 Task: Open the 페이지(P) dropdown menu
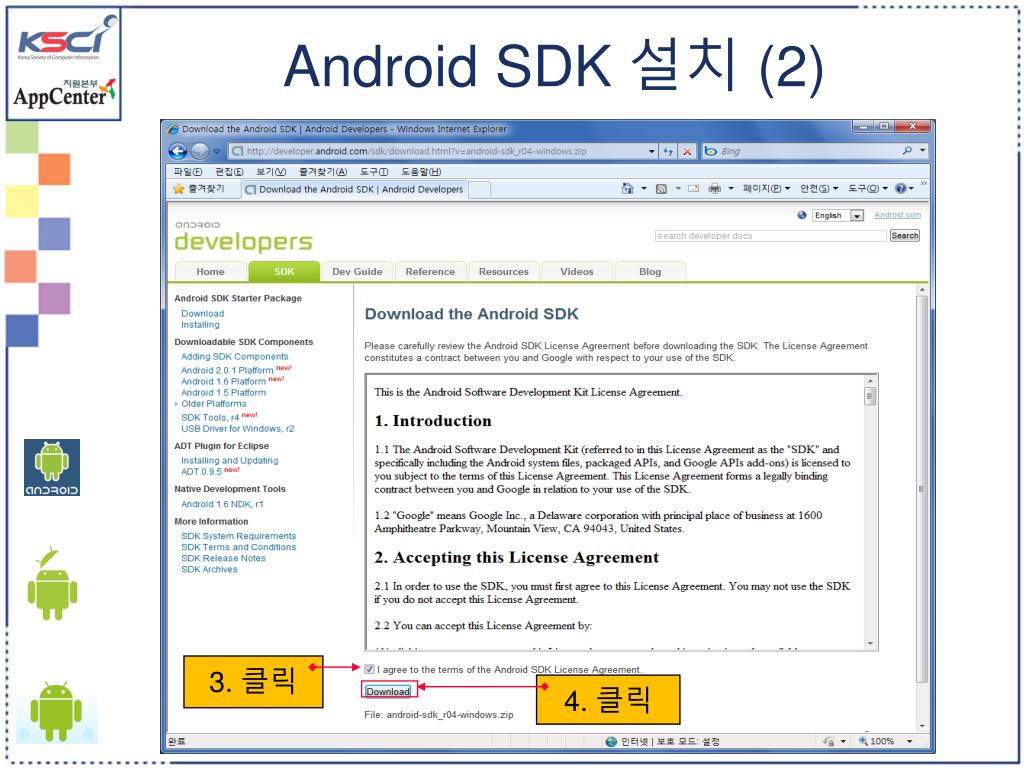point(766,189)
